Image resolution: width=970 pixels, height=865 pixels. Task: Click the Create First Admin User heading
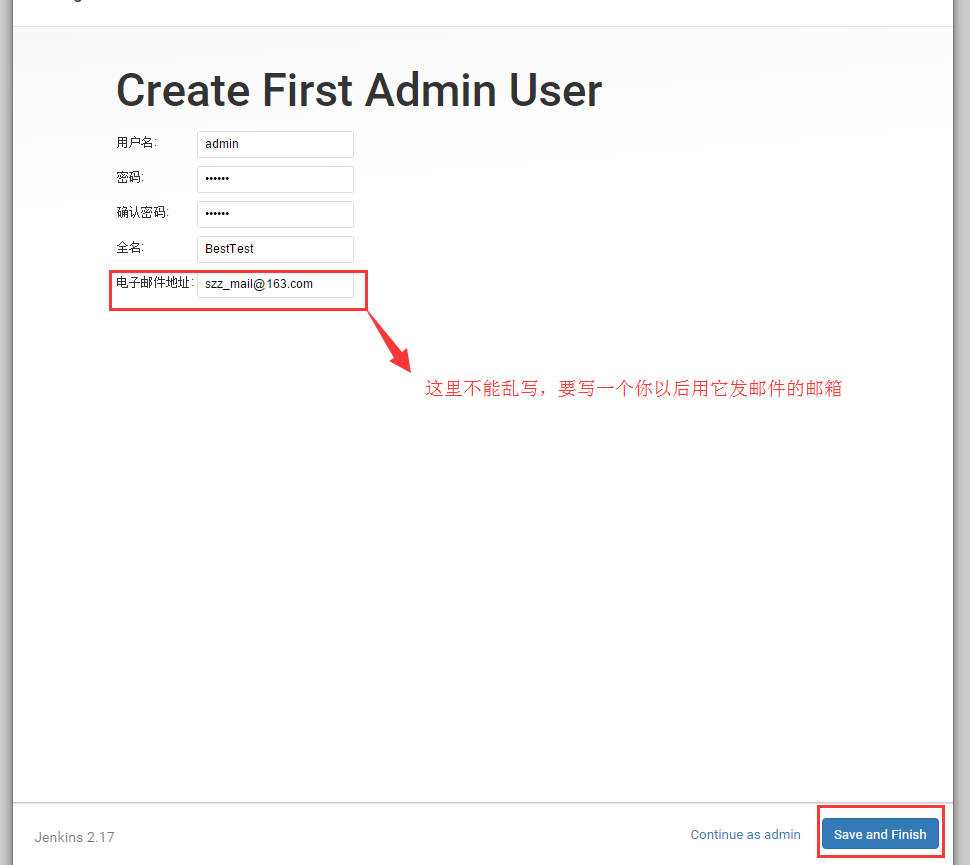click(359, 90)
